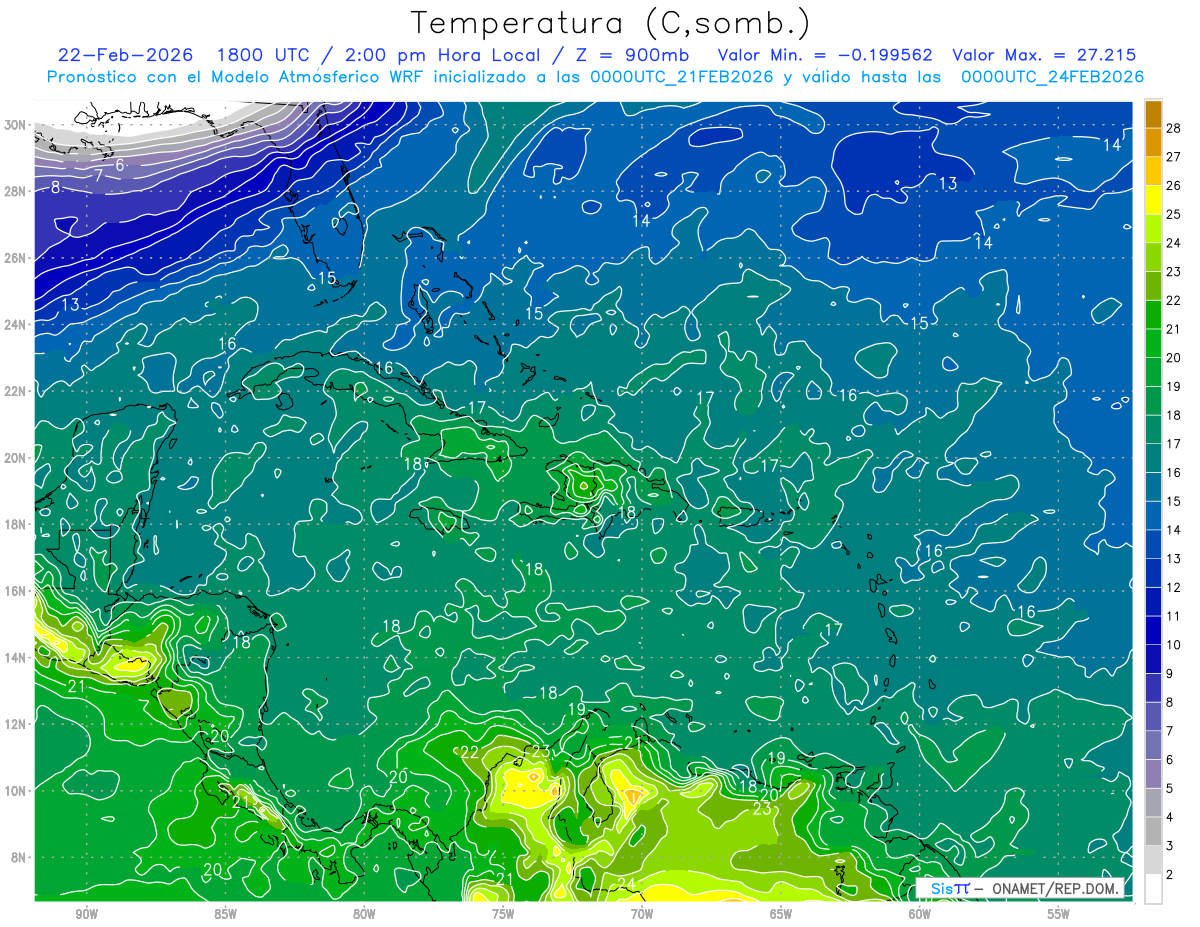The image size is (1200, 927).
Task: Click the 60W longitude axis label
Action: [920, 914]
